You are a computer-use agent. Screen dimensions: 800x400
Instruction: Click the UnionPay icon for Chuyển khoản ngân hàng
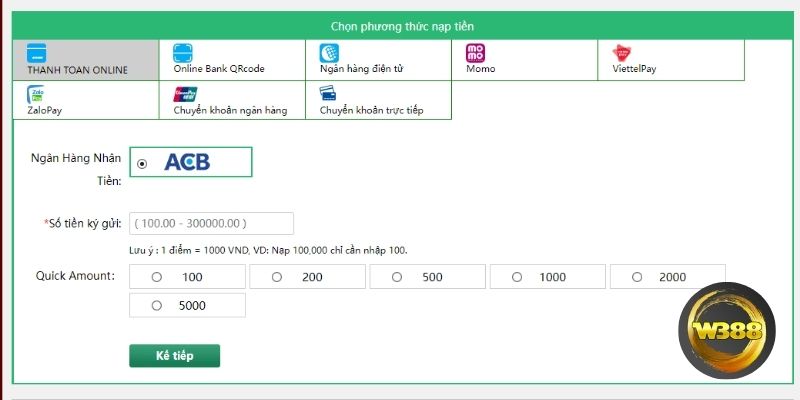(x=185, y=94)
